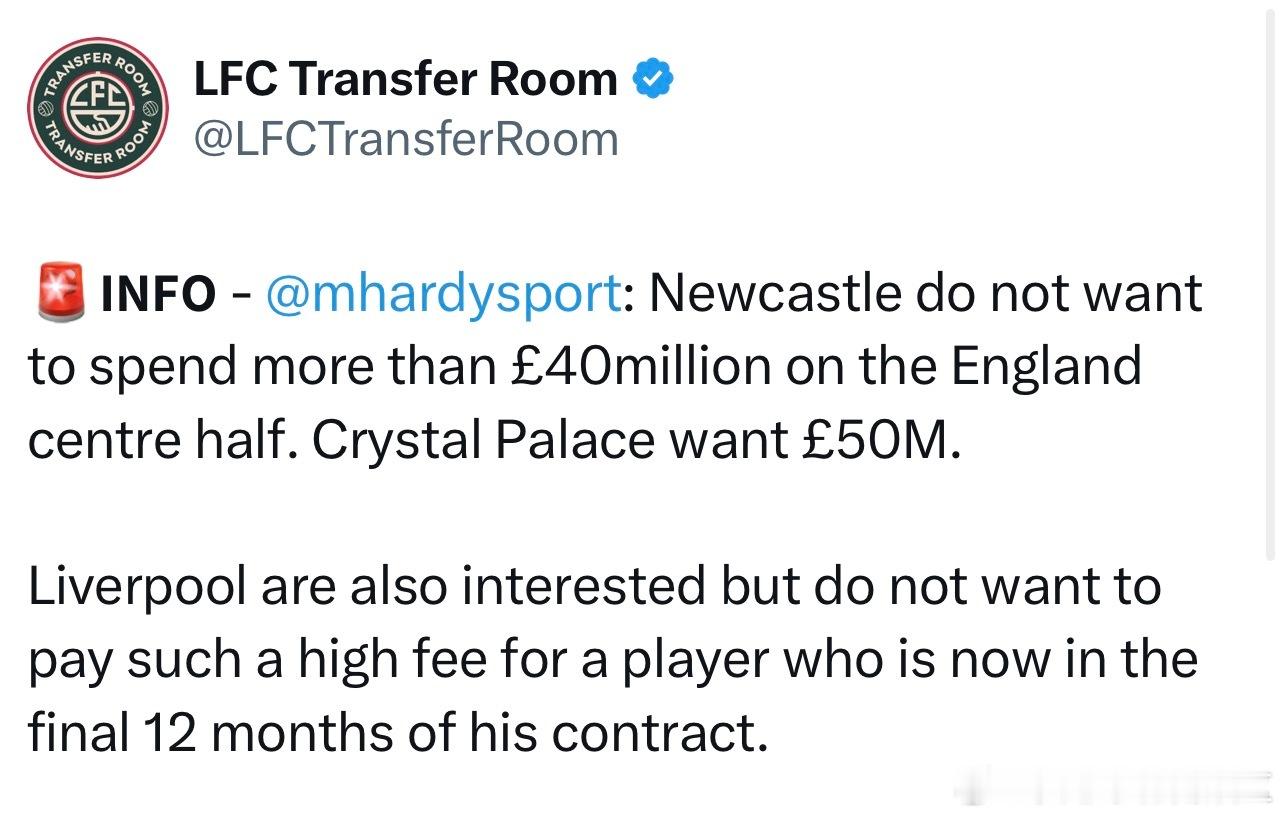Select the word Liverpool in second paragraph
Screen dimensions: 1284x818
pyautogui.click(x=137, y=588)
